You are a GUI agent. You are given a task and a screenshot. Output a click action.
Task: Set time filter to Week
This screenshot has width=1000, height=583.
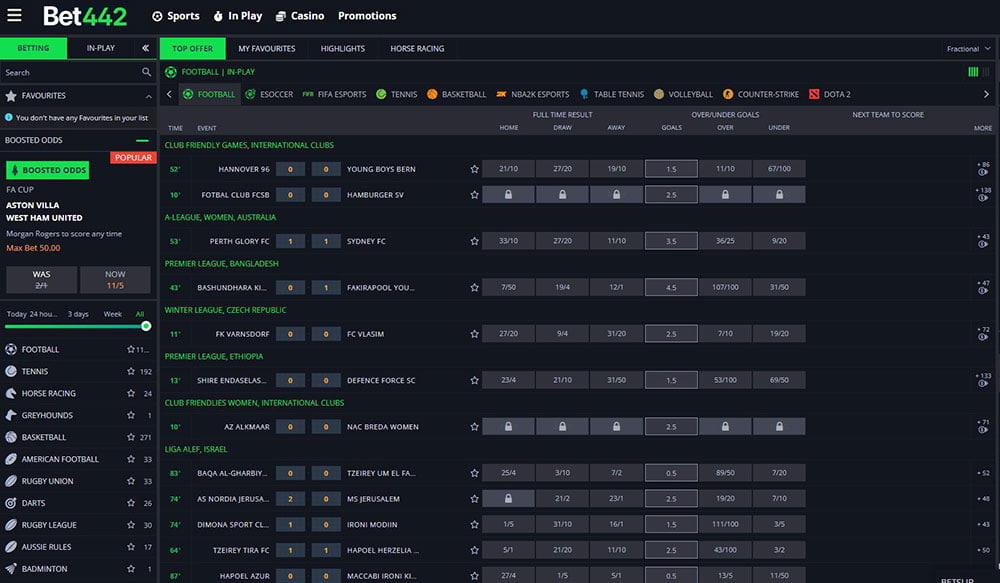pyautogui.click(x=112, y=314)
